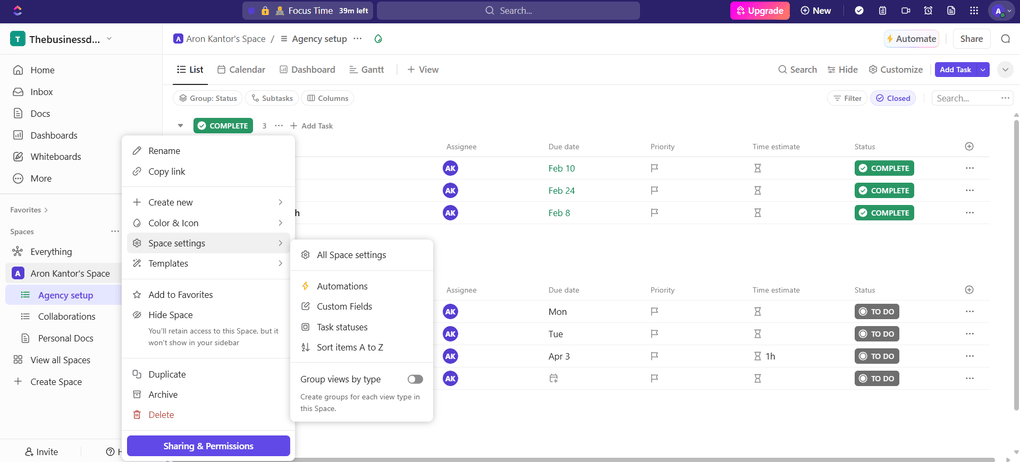Expand the Templates submenu

[208, 264]
